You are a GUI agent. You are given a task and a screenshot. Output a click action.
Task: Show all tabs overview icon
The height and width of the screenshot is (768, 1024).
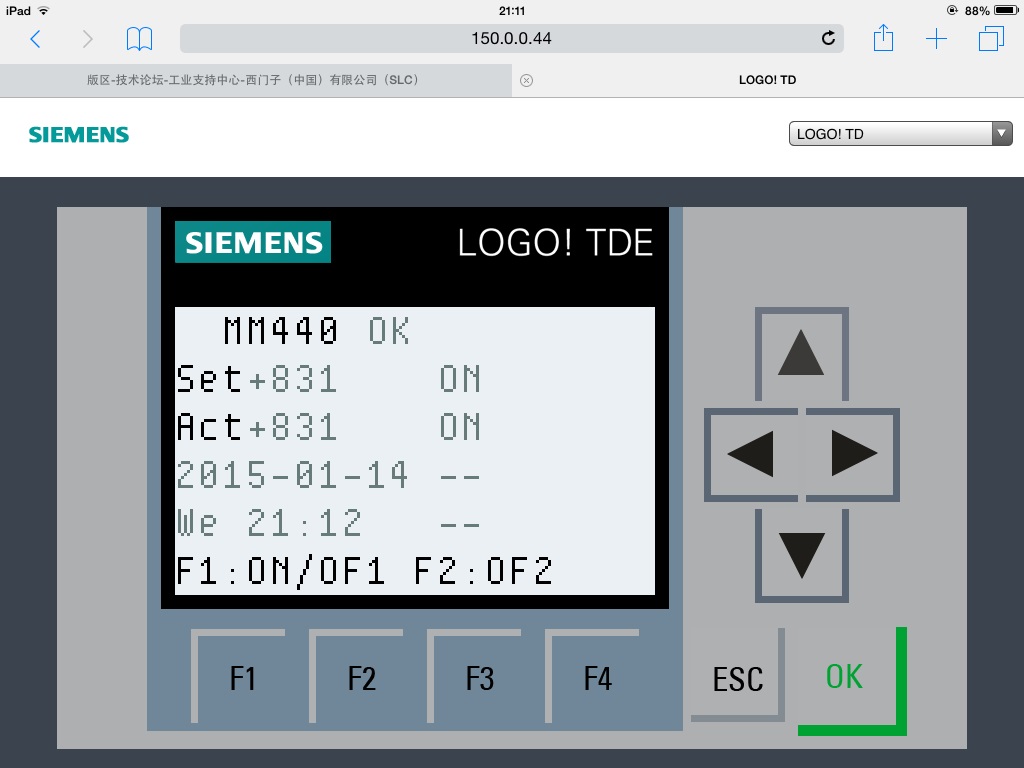coord(991,39)
